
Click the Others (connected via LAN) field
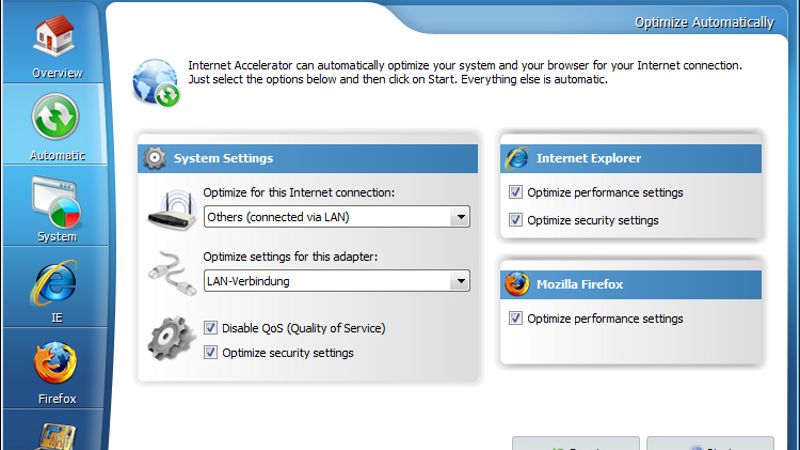click(337, 217)
